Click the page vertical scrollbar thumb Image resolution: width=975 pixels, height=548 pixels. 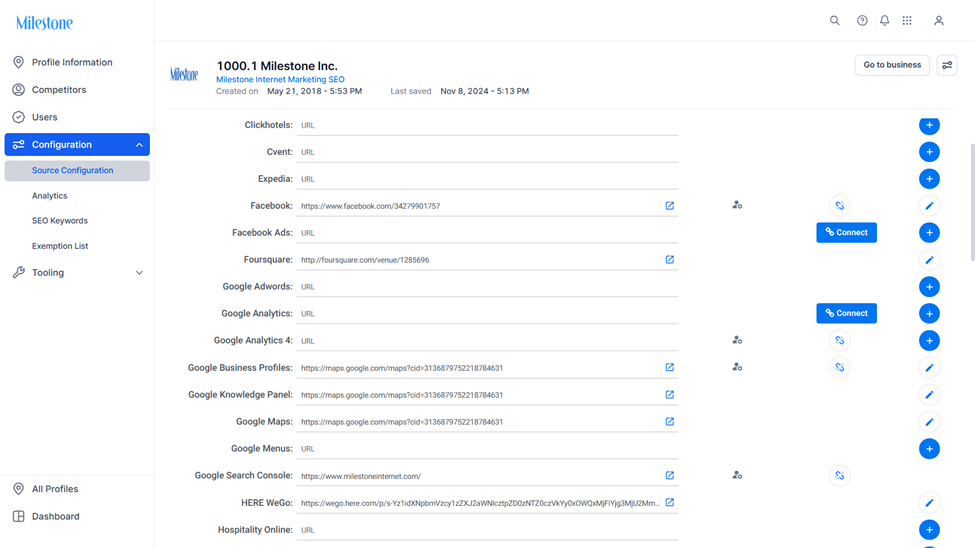click(972, 202)
